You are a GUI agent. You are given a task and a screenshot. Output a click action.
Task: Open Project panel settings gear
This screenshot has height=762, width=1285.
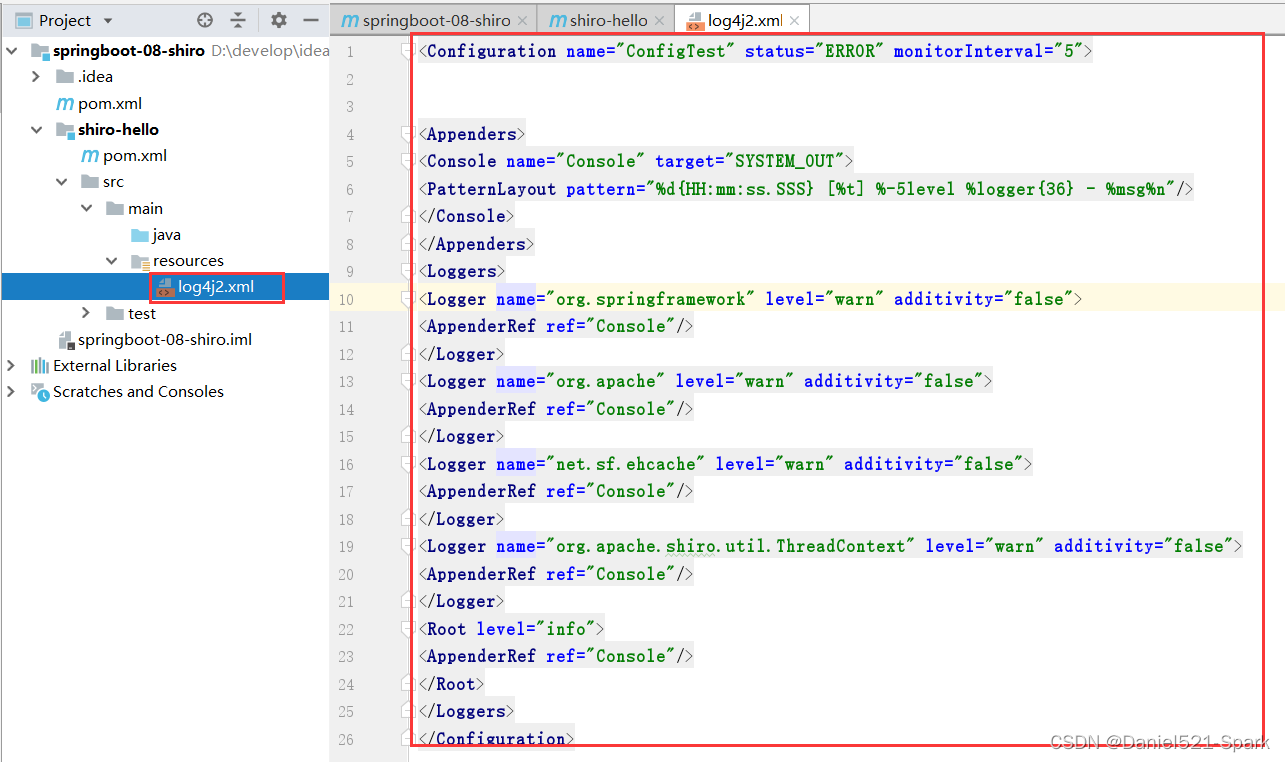[x=279, y=20]
